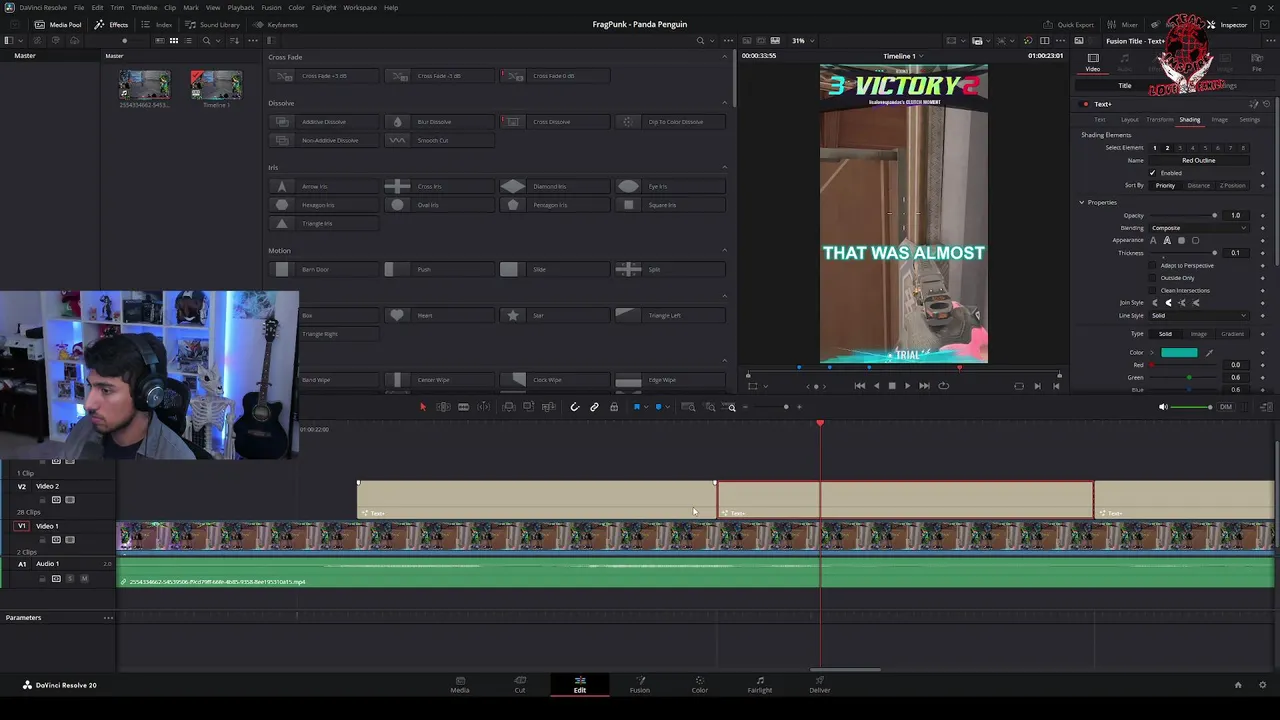Click the Custom Zoom icon in timeline toolbar

[731, 407]
